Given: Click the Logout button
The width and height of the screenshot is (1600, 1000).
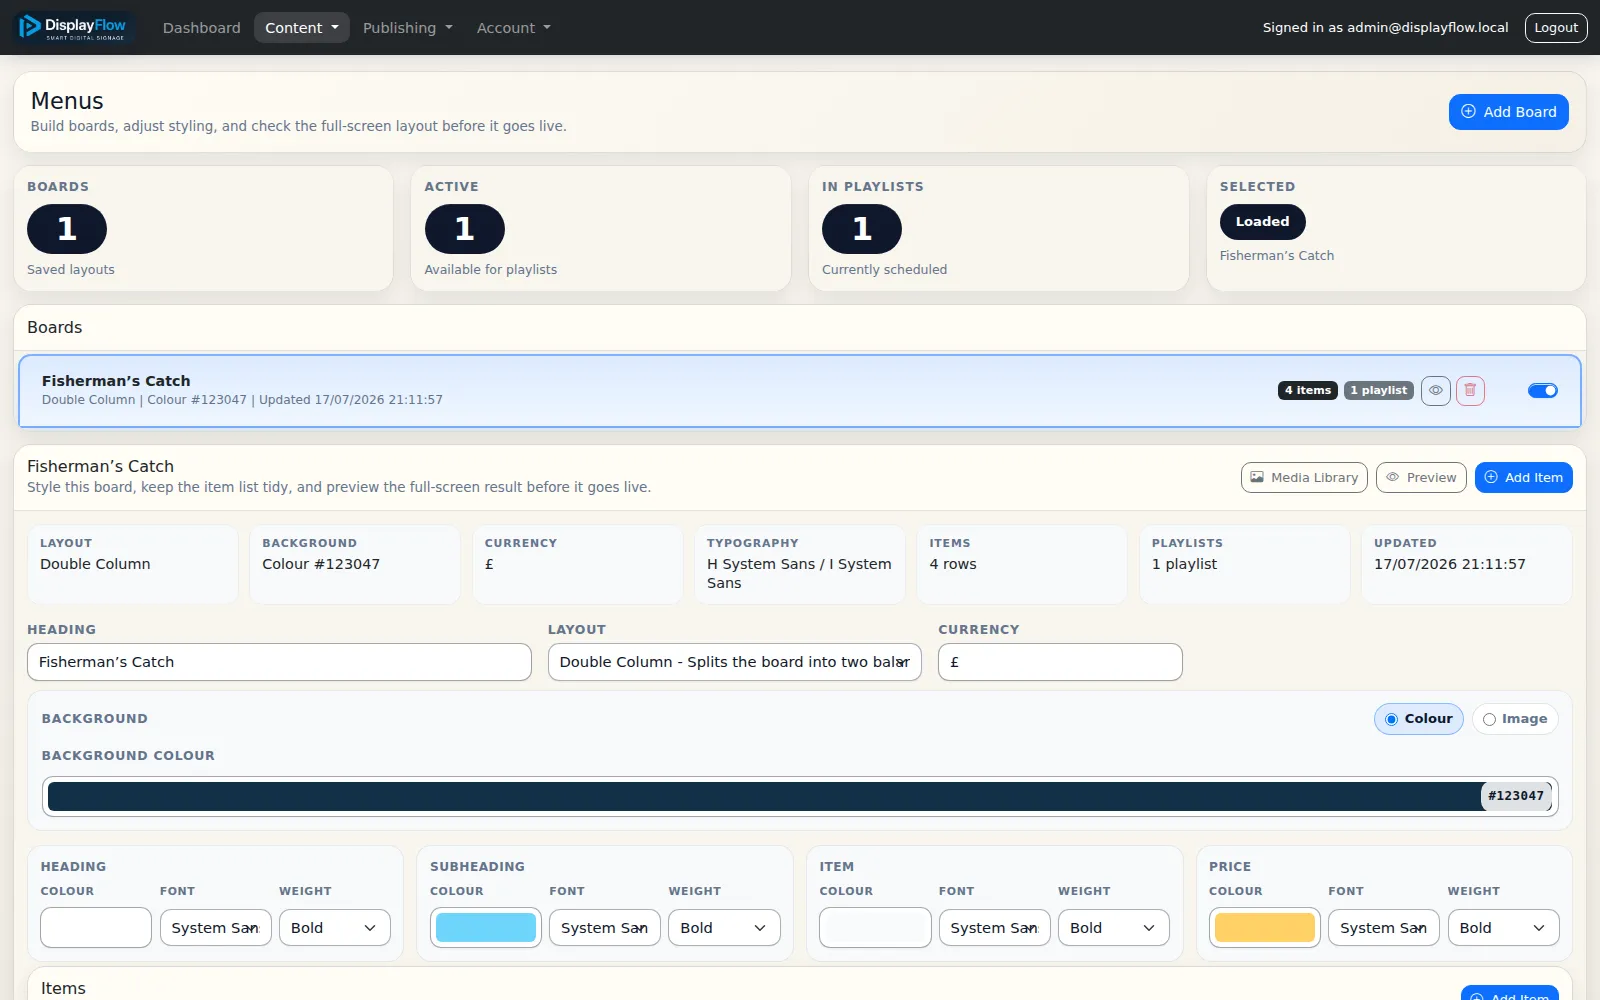Looking at the screenshot, I should pos(1556,28).
